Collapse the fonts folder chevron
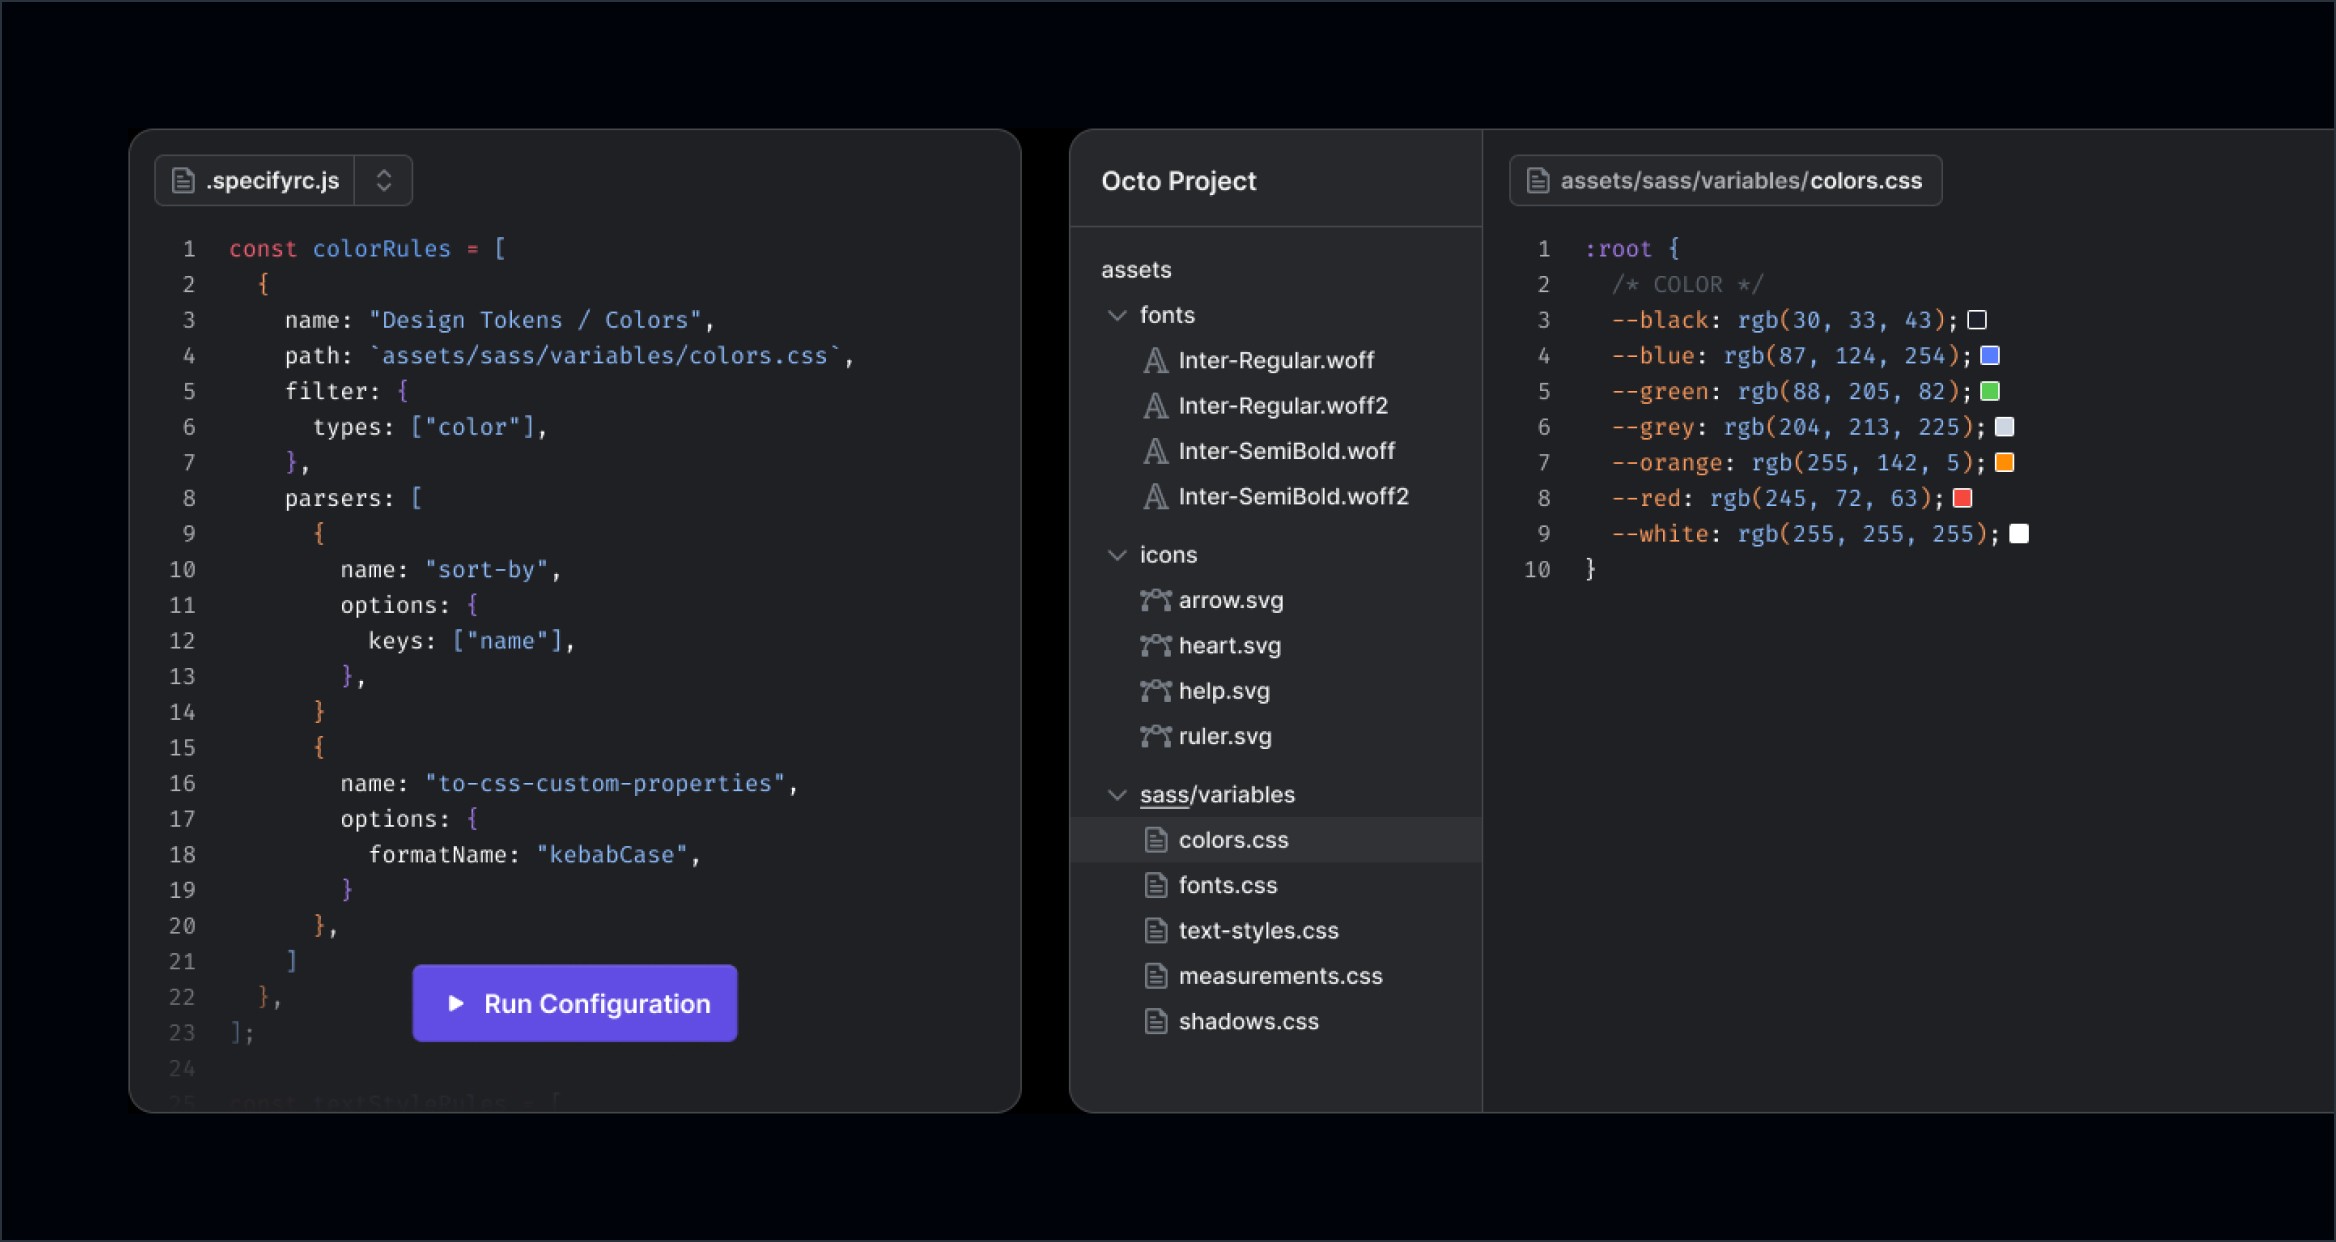Screen dimensions: 2336x1242 point(1117,315)
